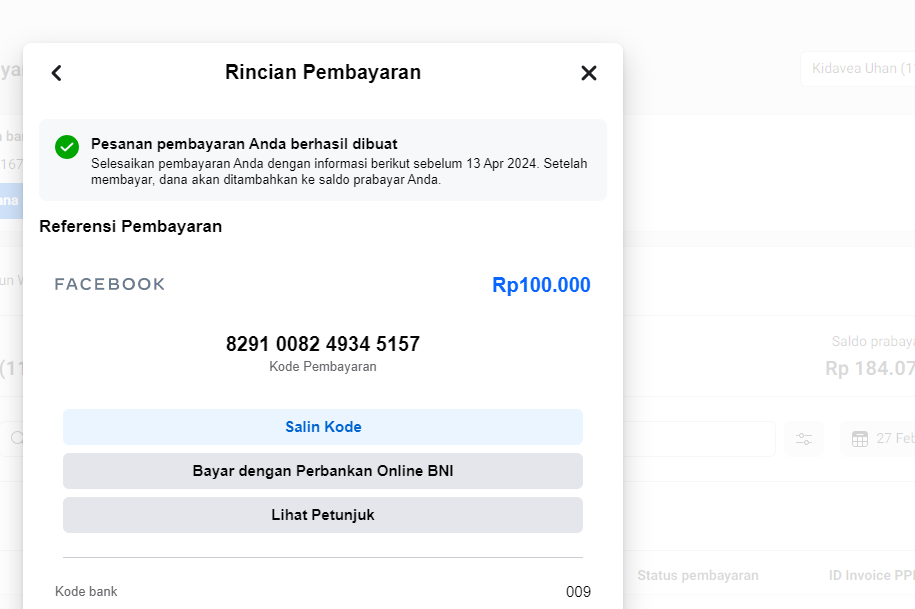Click the green success checkmark icon

pyautogui.click(x=67, y=147)
